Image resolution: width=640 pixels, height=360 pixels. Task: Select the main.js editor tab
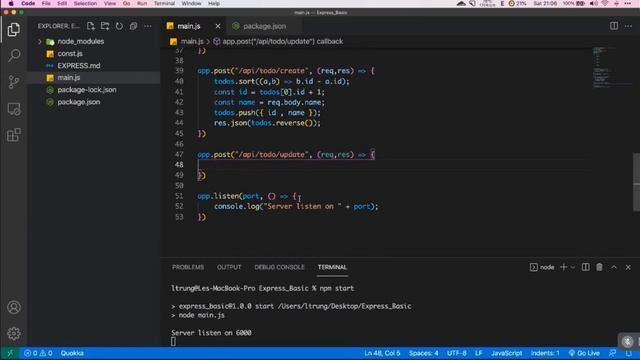click(x=189, y=26)
